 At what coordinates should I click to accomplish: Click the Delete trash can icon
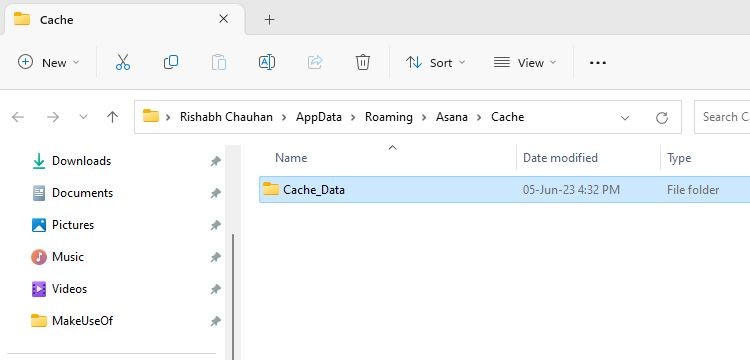coord(363,62)
